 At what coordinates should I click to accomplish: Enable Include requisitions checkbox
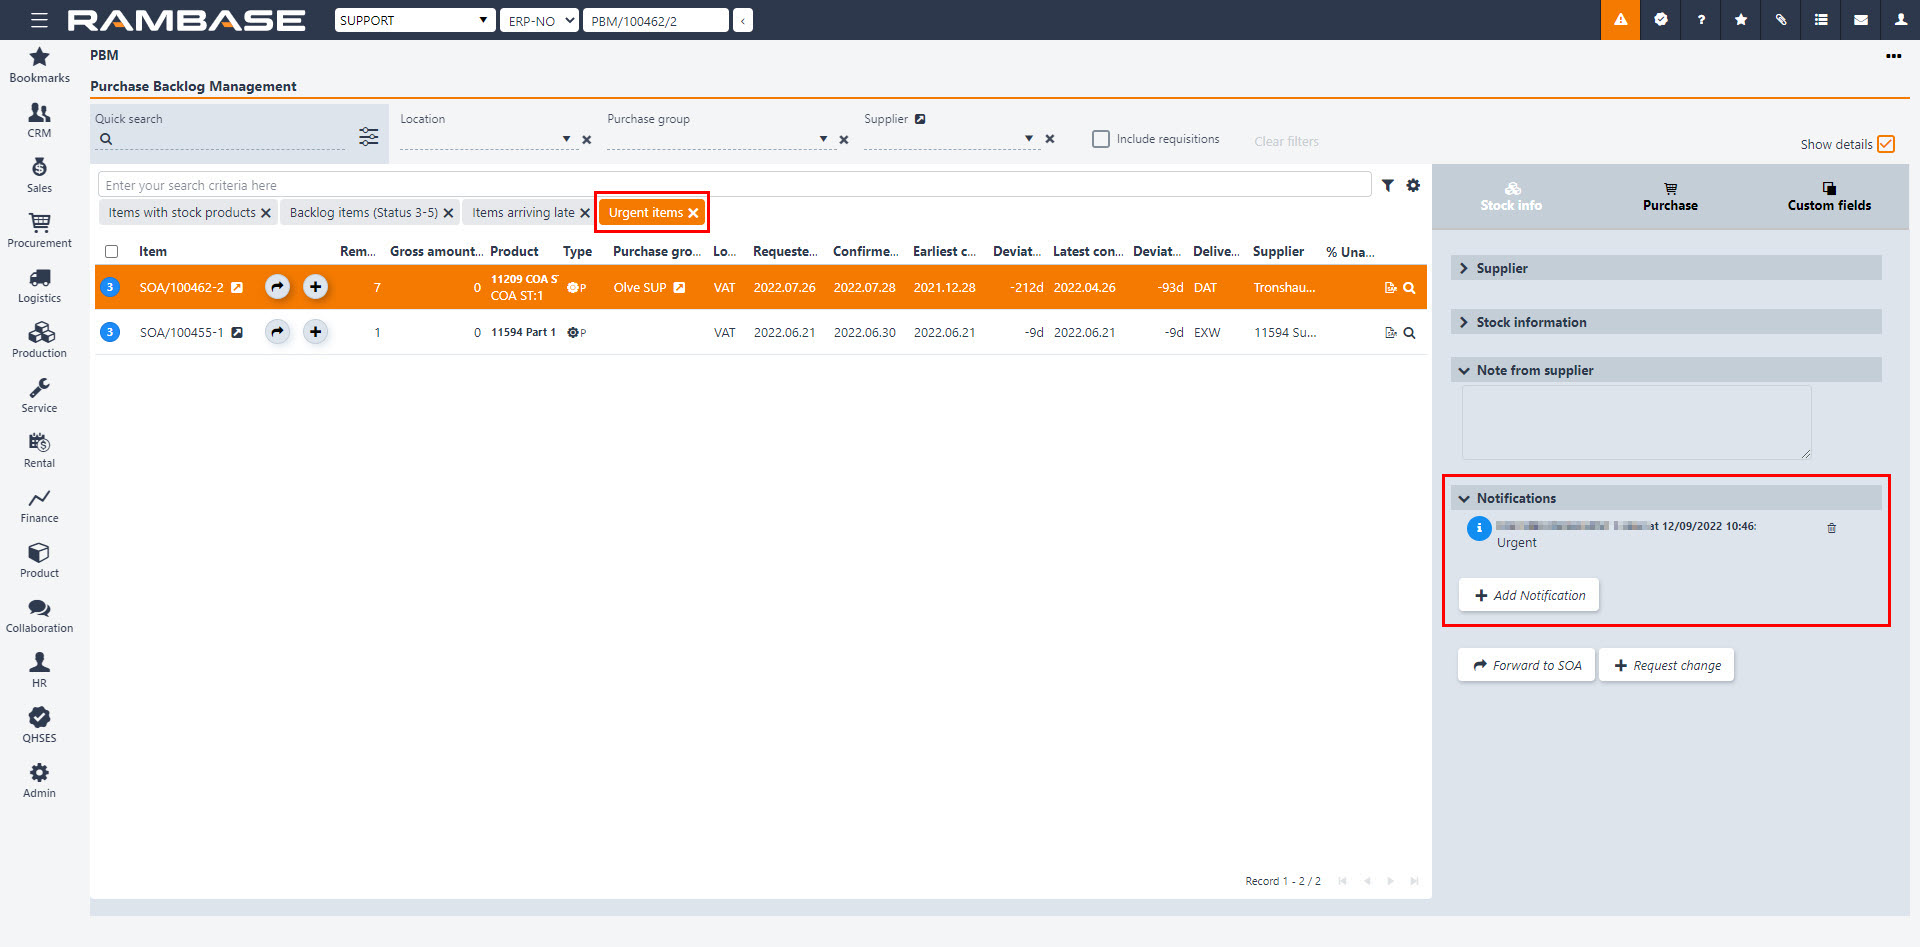pos(1101,139)
